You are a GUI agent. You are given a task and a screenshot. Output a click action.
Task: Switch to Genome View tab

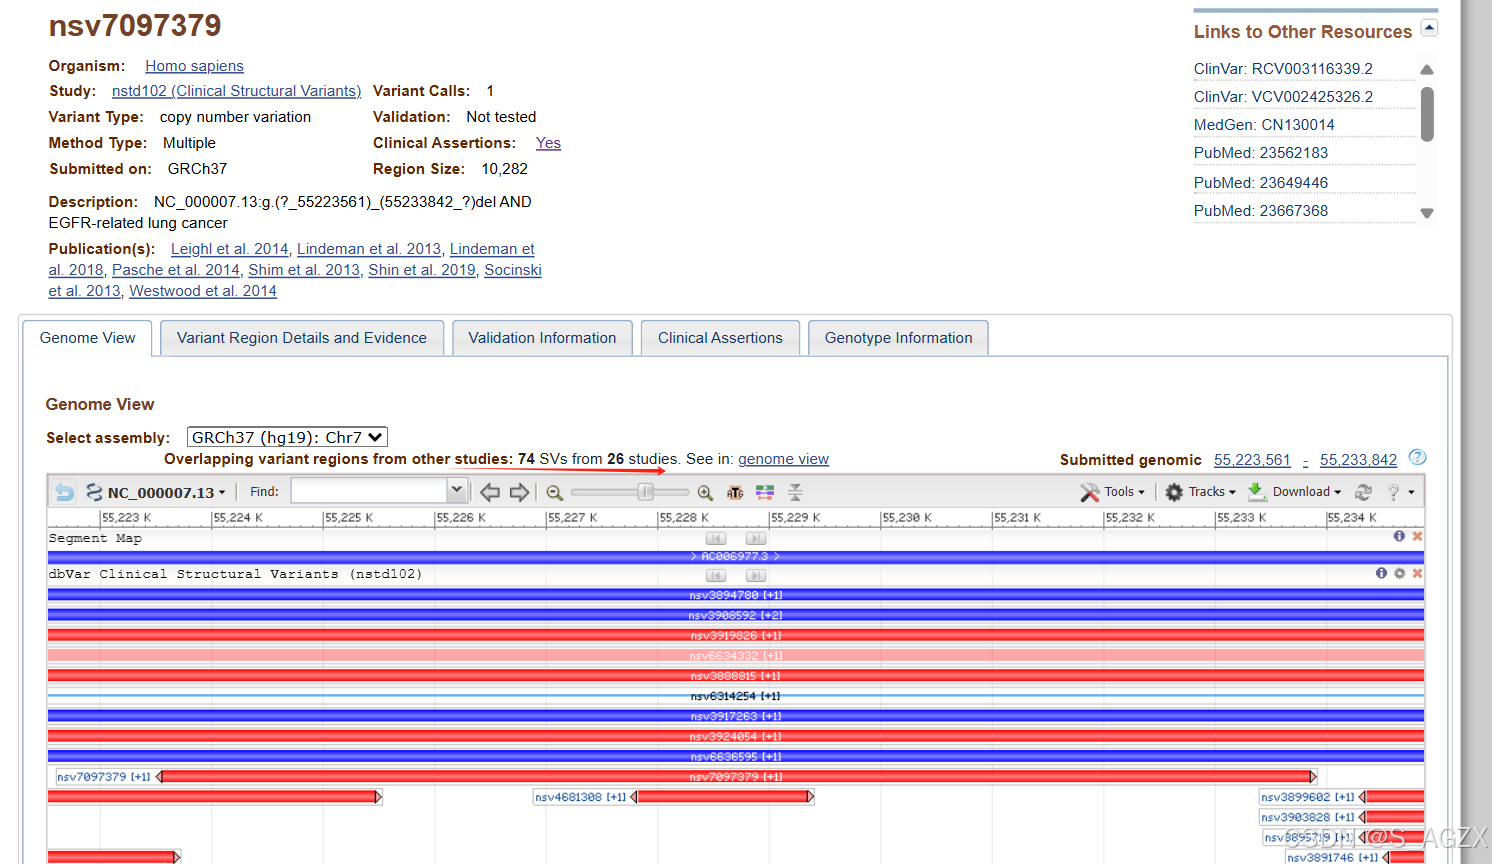[x=87, y=338]
